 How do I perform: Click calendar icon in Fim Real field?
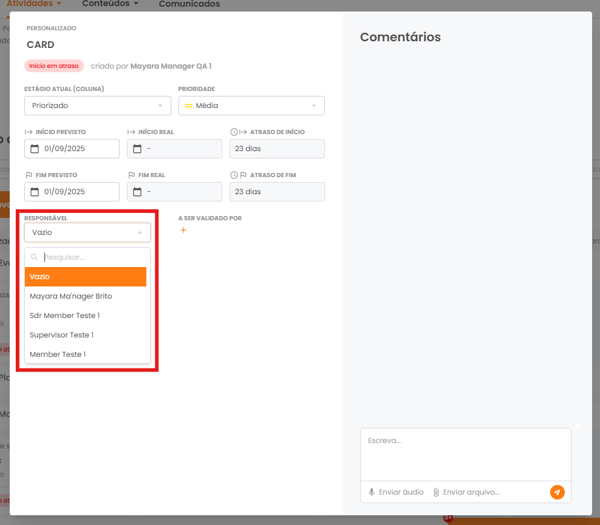[x=137, y=192]
